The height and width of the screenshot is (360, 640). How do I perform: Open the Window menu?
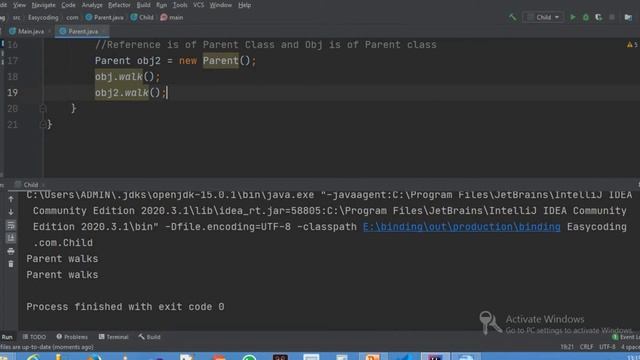click(220, 5)
